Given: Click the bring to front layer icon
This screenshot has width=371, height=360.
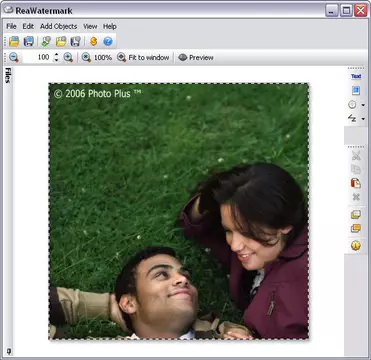Looking at the screenshot, I should tap(356, 214).
